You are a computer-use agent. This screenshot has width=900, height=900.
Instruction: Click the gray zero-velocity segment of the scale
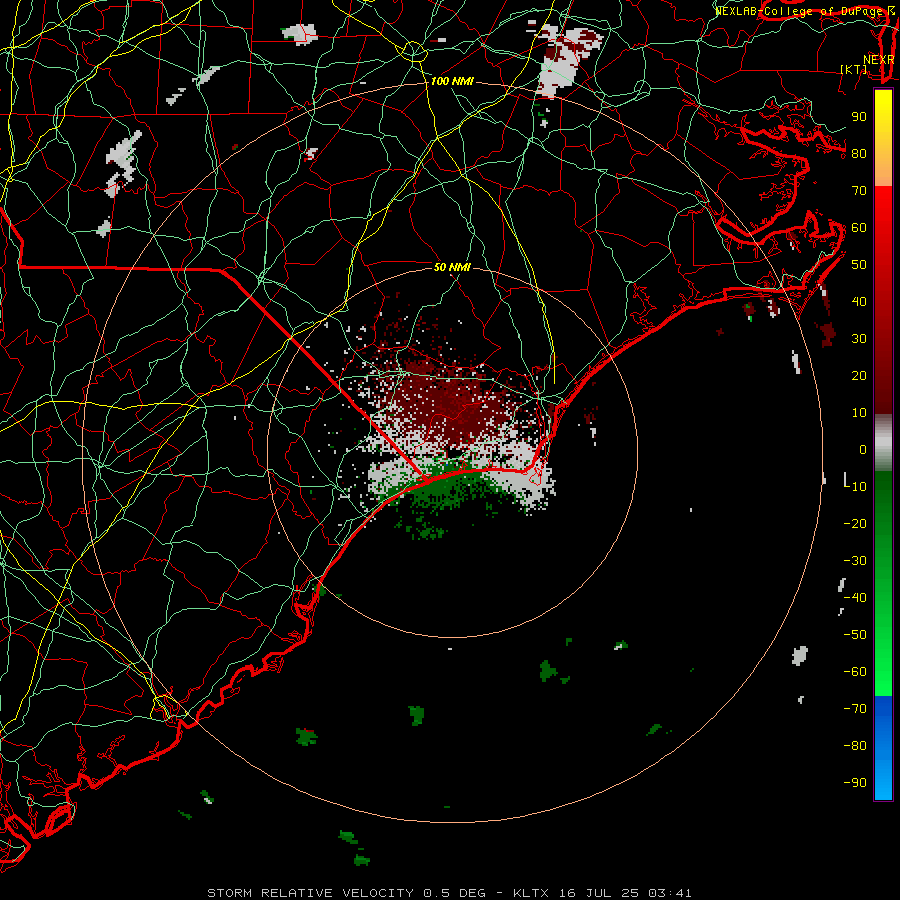(883, 445)
